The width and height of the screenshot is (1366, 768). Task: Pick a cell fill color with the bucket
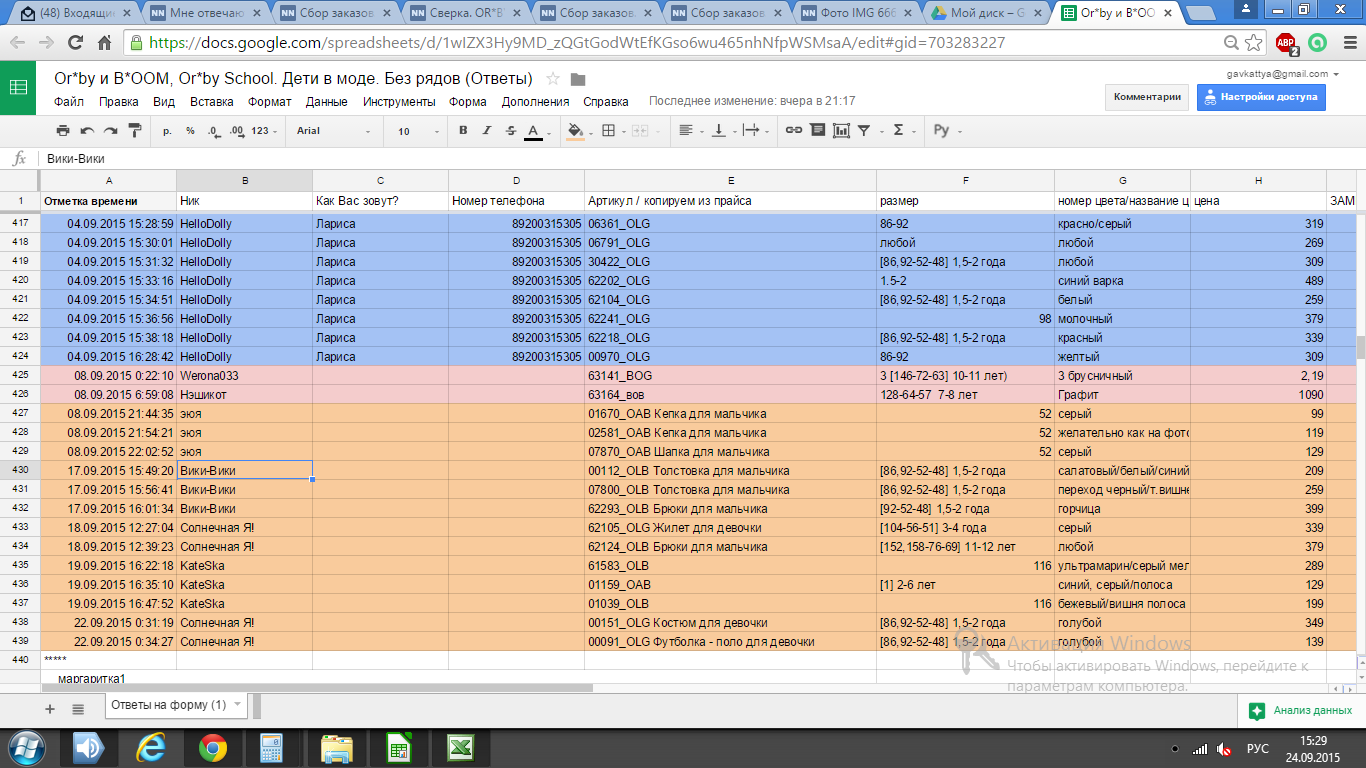click(575, 131)
